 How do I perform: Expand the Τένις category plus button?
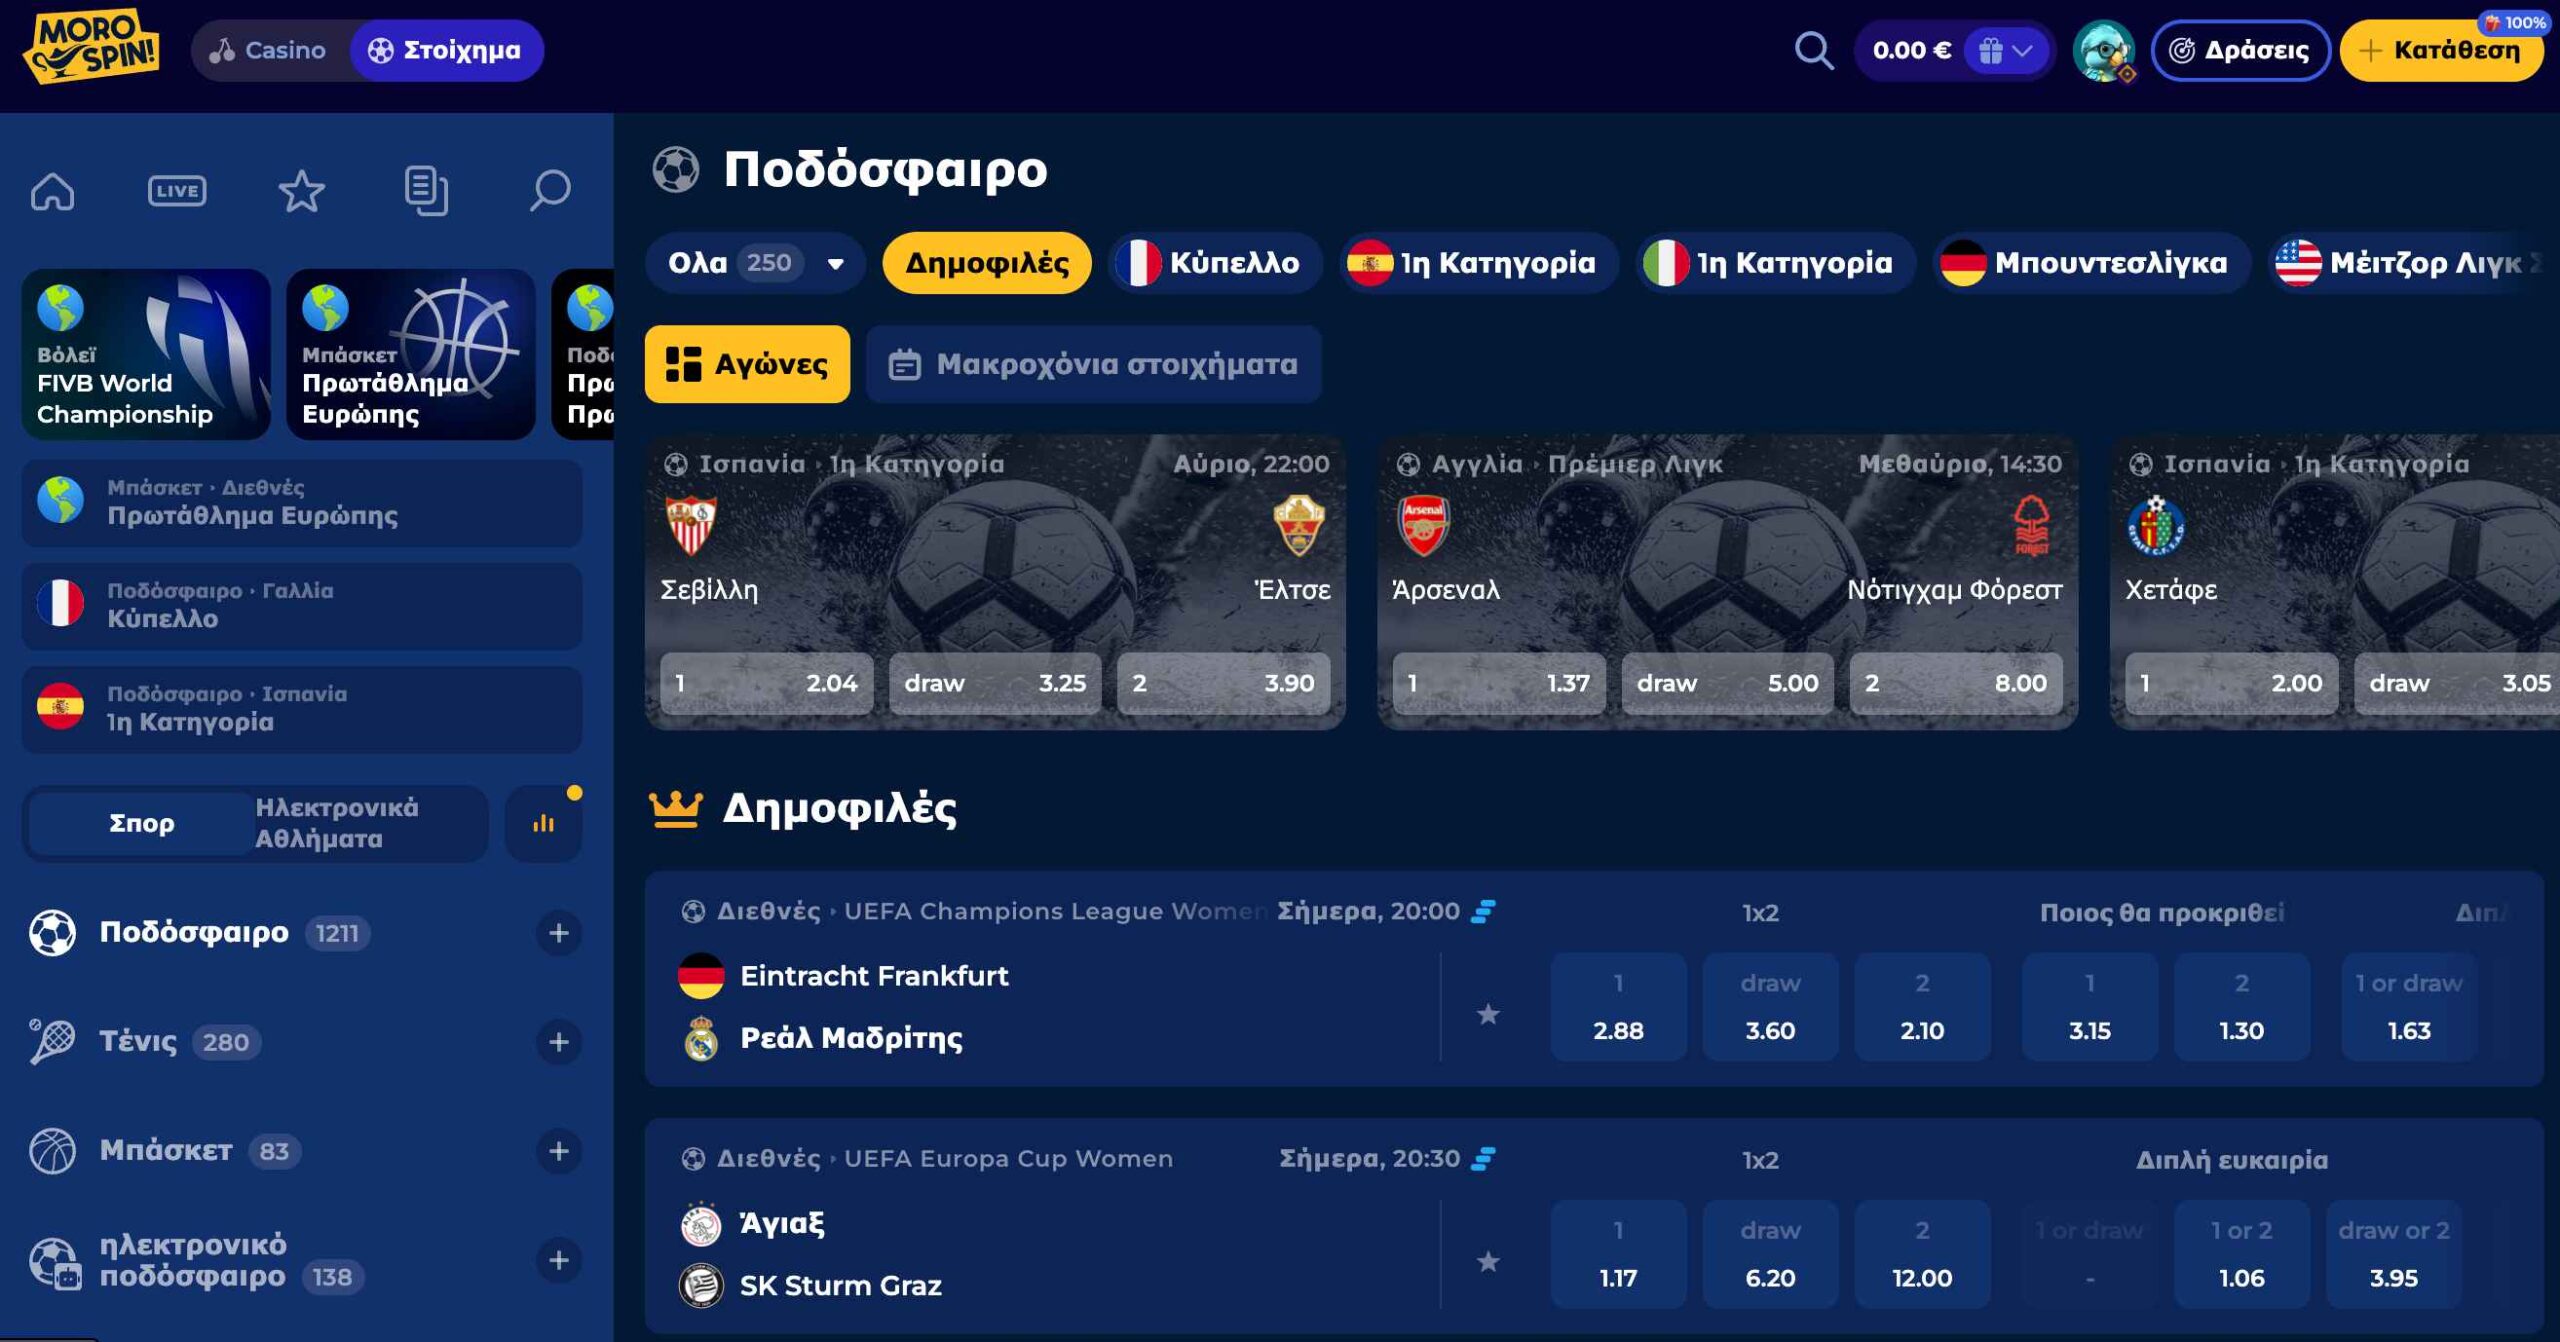point(558,1042)
